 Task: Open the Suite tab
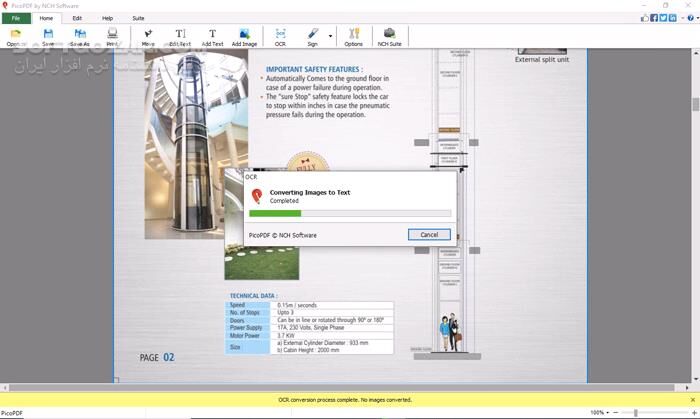pyautogui.click(x=138, y=18)
